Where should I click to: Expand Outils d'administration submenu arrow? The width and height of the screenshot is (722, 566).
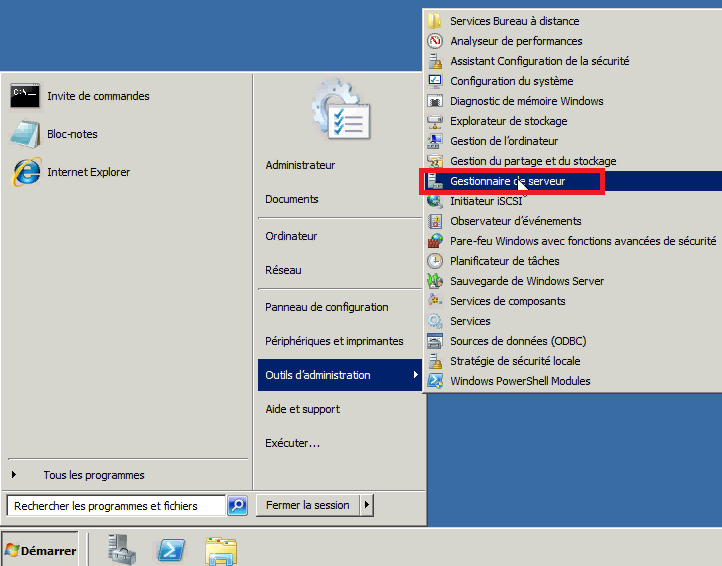click(415, 374)
